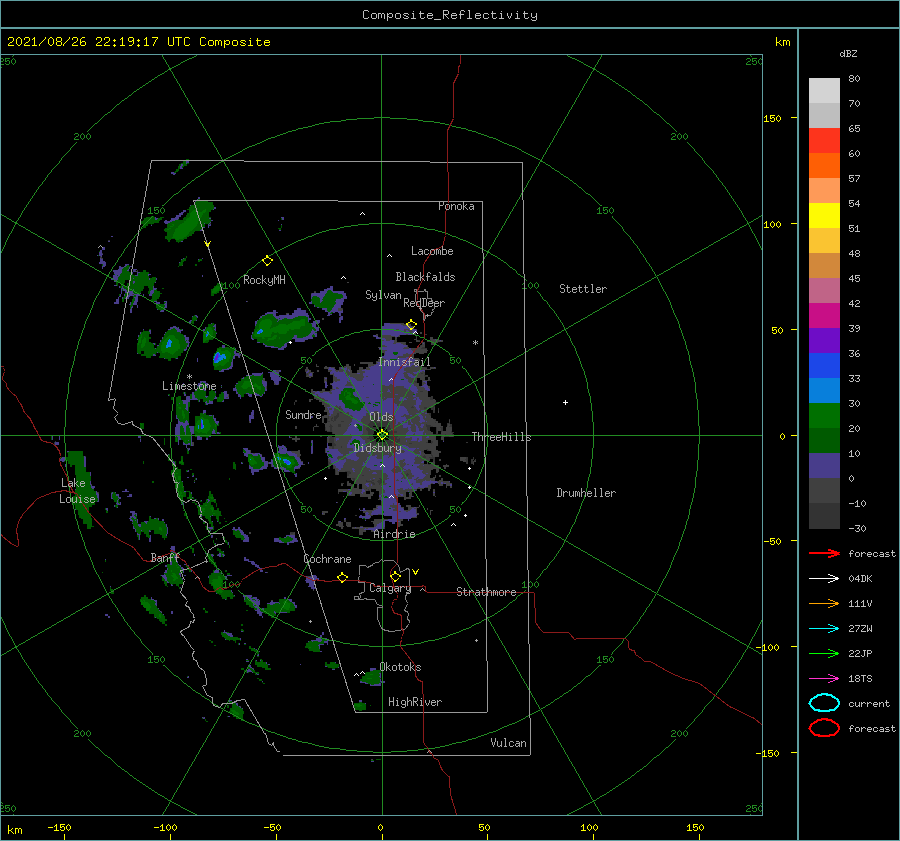
Task: Click the white asterisk marker above Limestone
Action: click(x=189, y=377)
